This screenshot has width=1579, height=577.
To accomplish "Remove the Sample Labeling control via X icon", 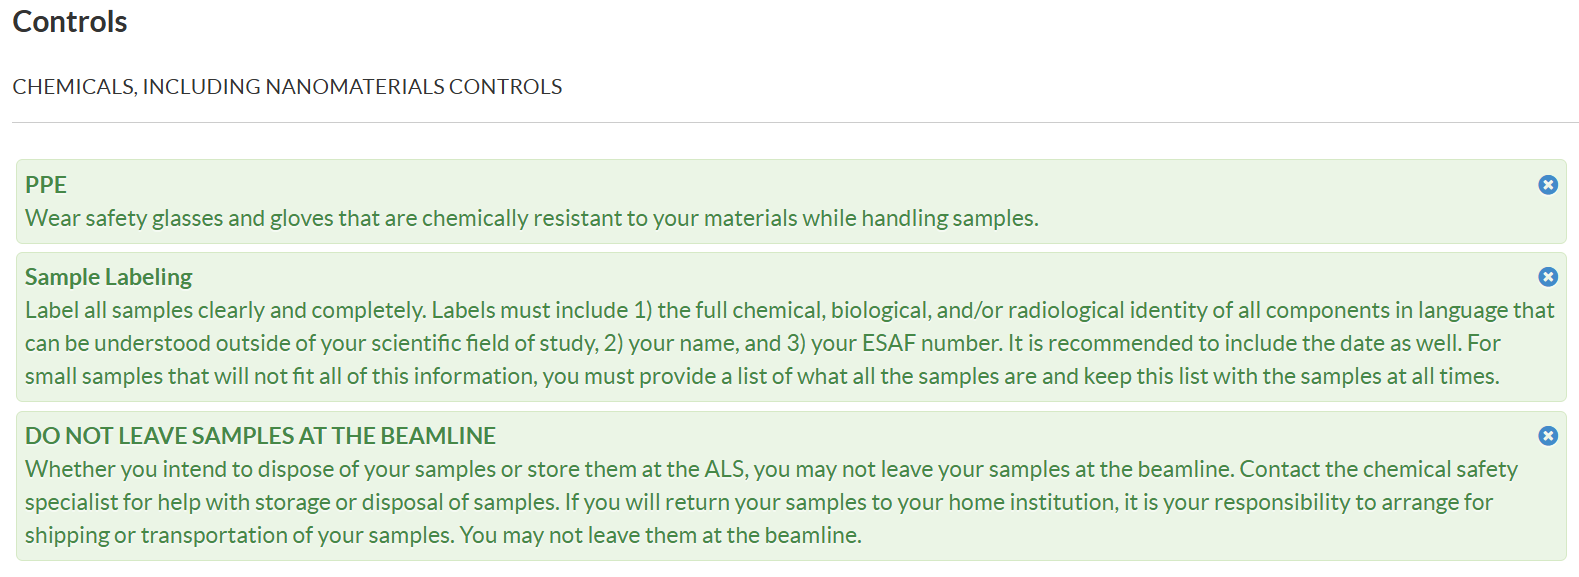I will [1547, 277].
